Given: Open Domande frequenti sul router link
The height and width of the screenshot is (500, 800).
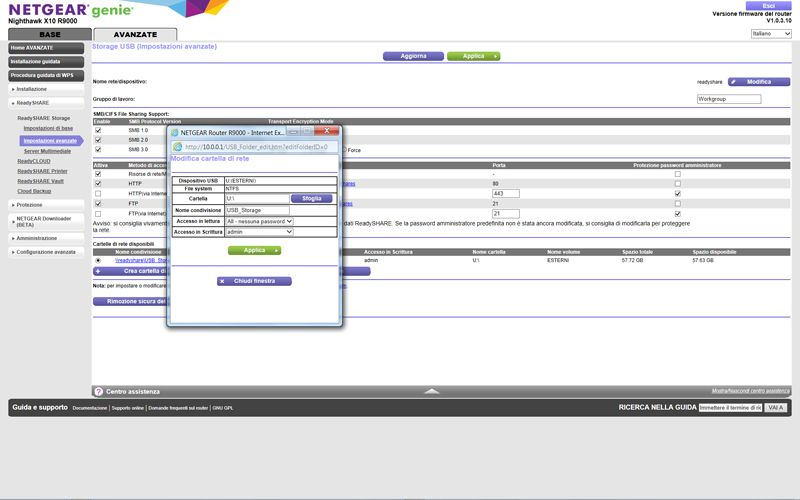Looking at the screenshot, I should [x=178, y=408].
